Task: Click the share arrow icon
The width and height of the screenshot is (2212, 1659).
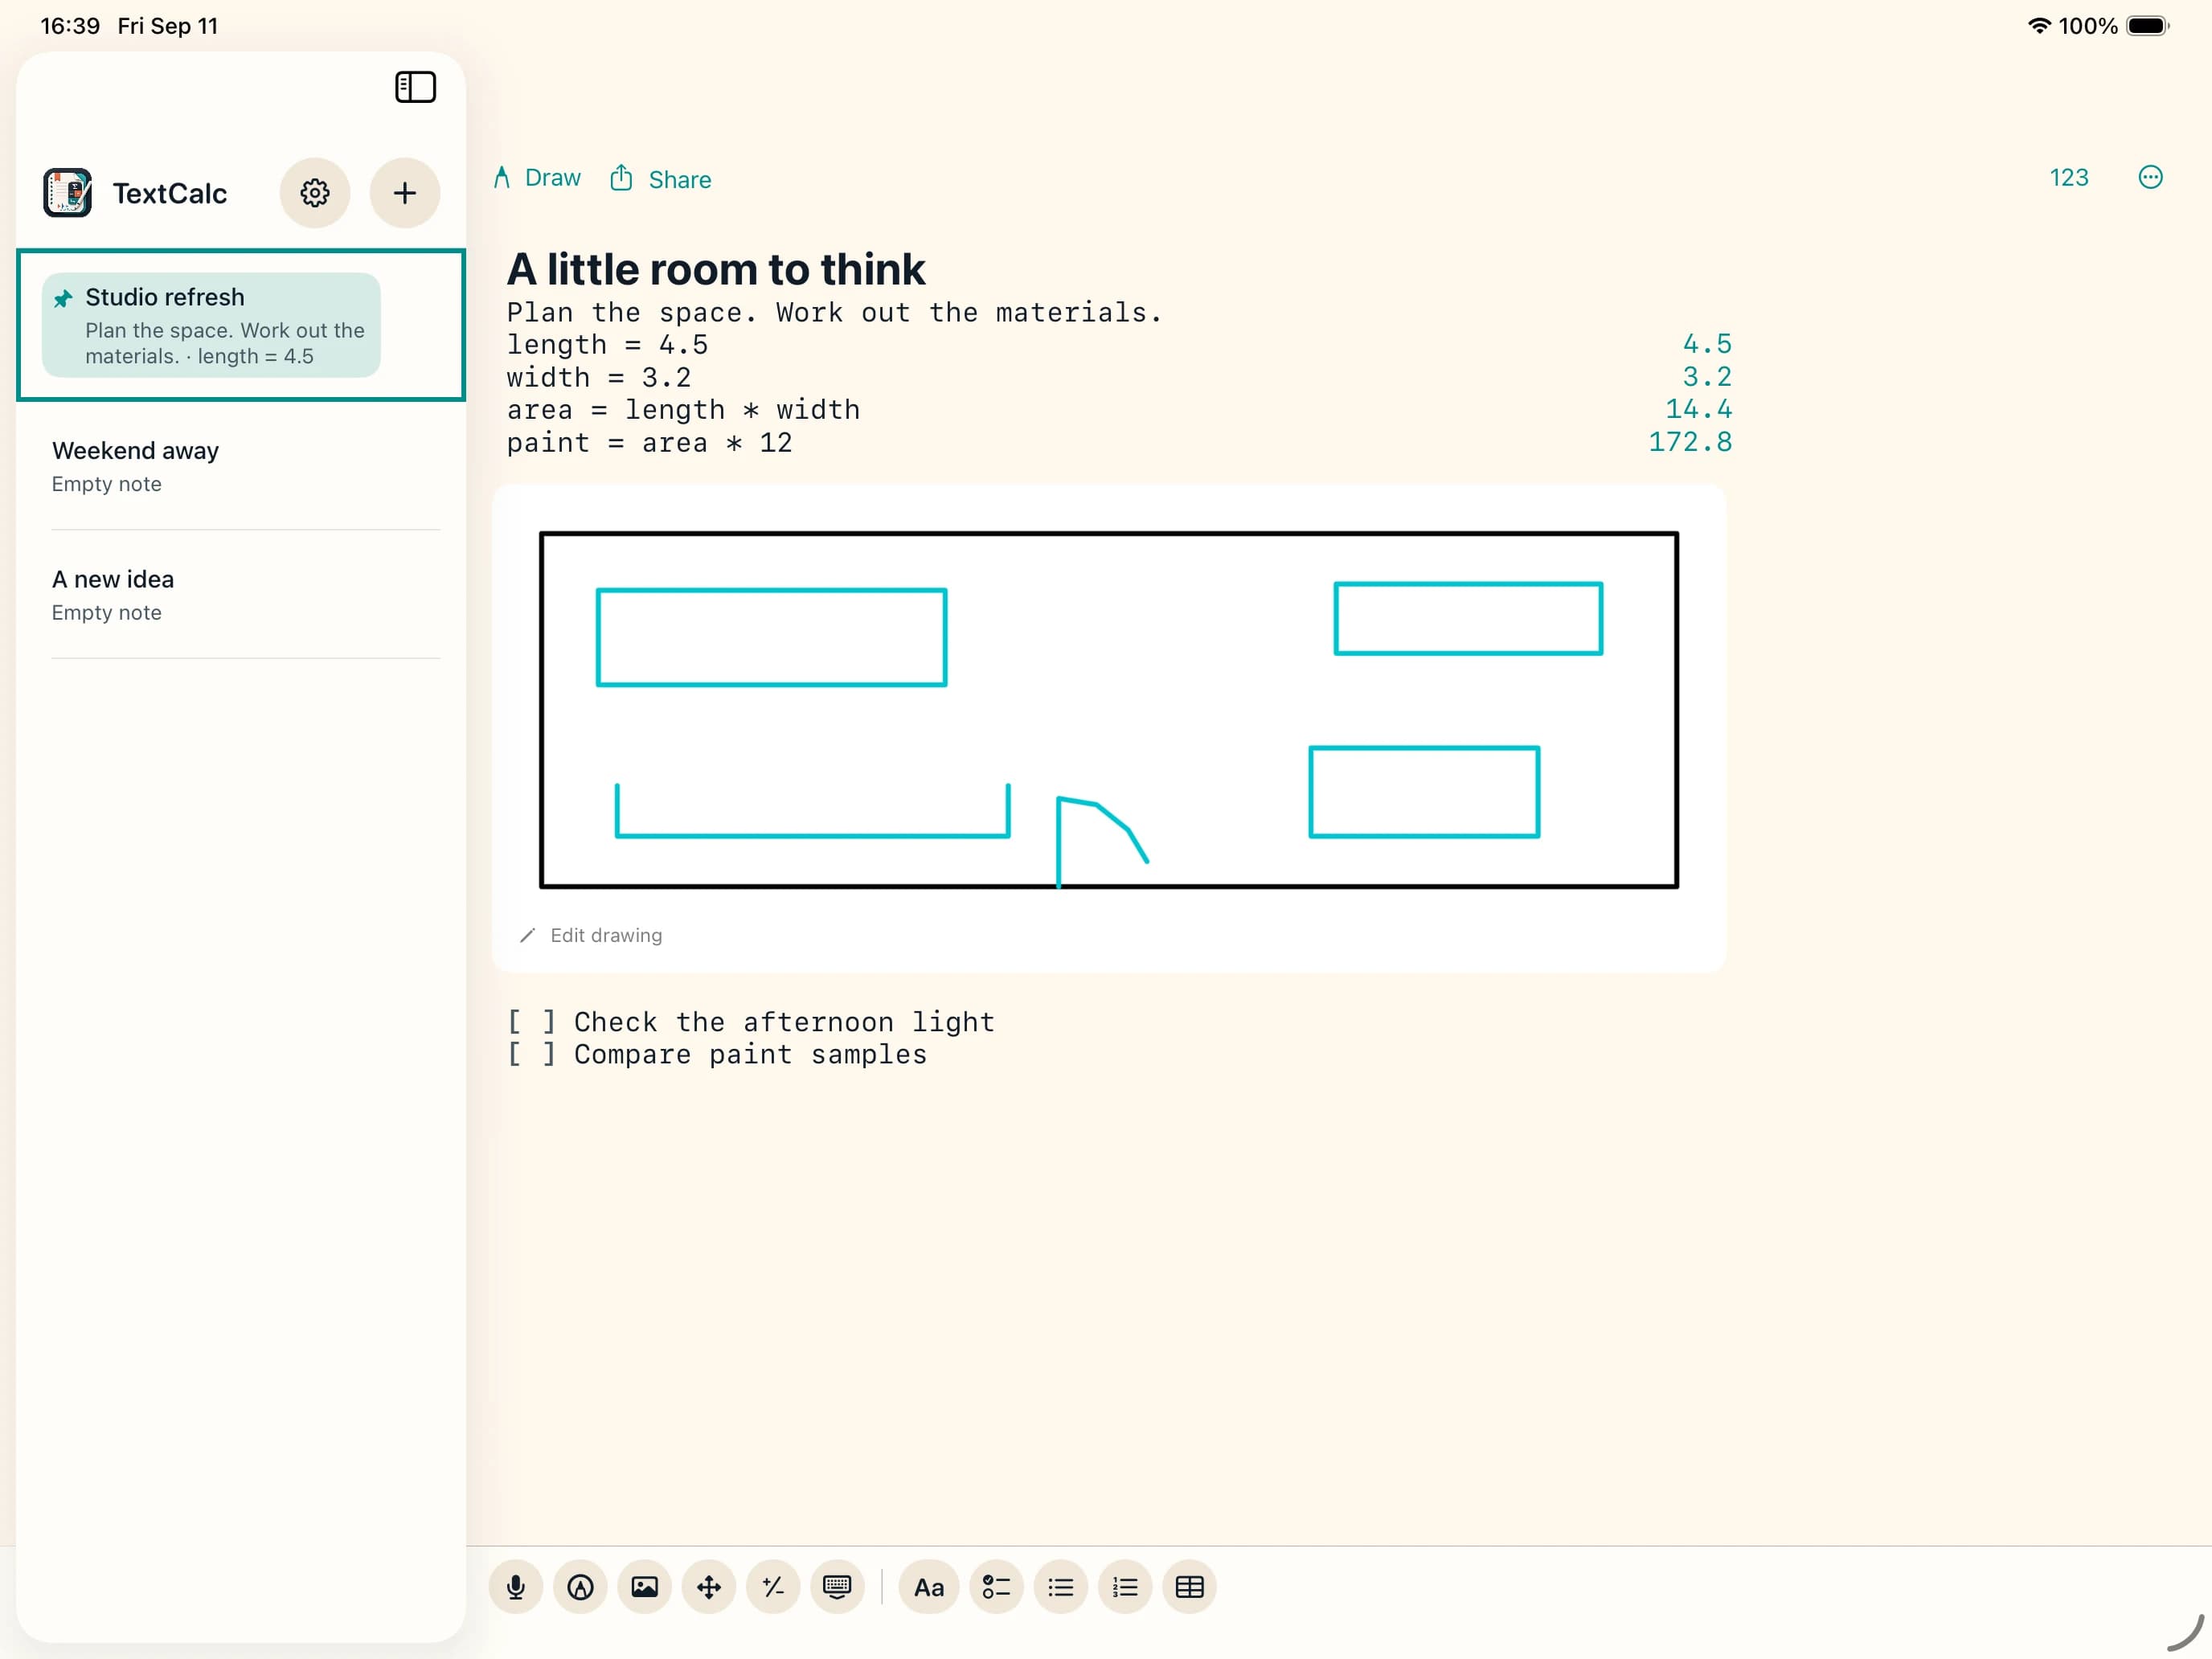Action: (621, 178)
